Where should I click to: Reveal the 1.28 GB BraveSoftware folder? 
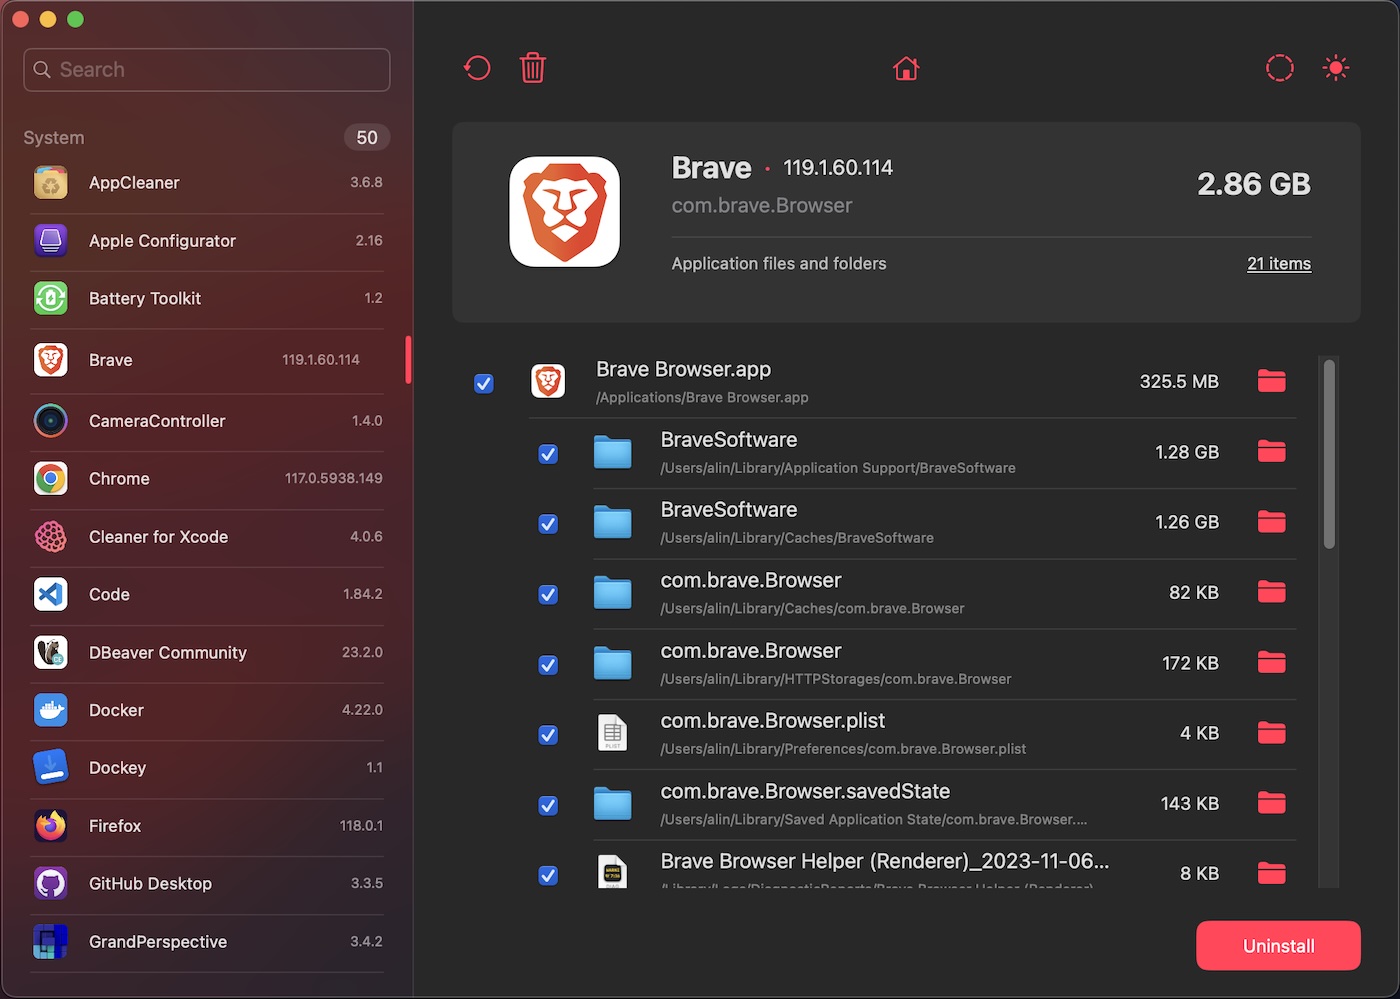pyautogui.click(x=1272, y=452)
